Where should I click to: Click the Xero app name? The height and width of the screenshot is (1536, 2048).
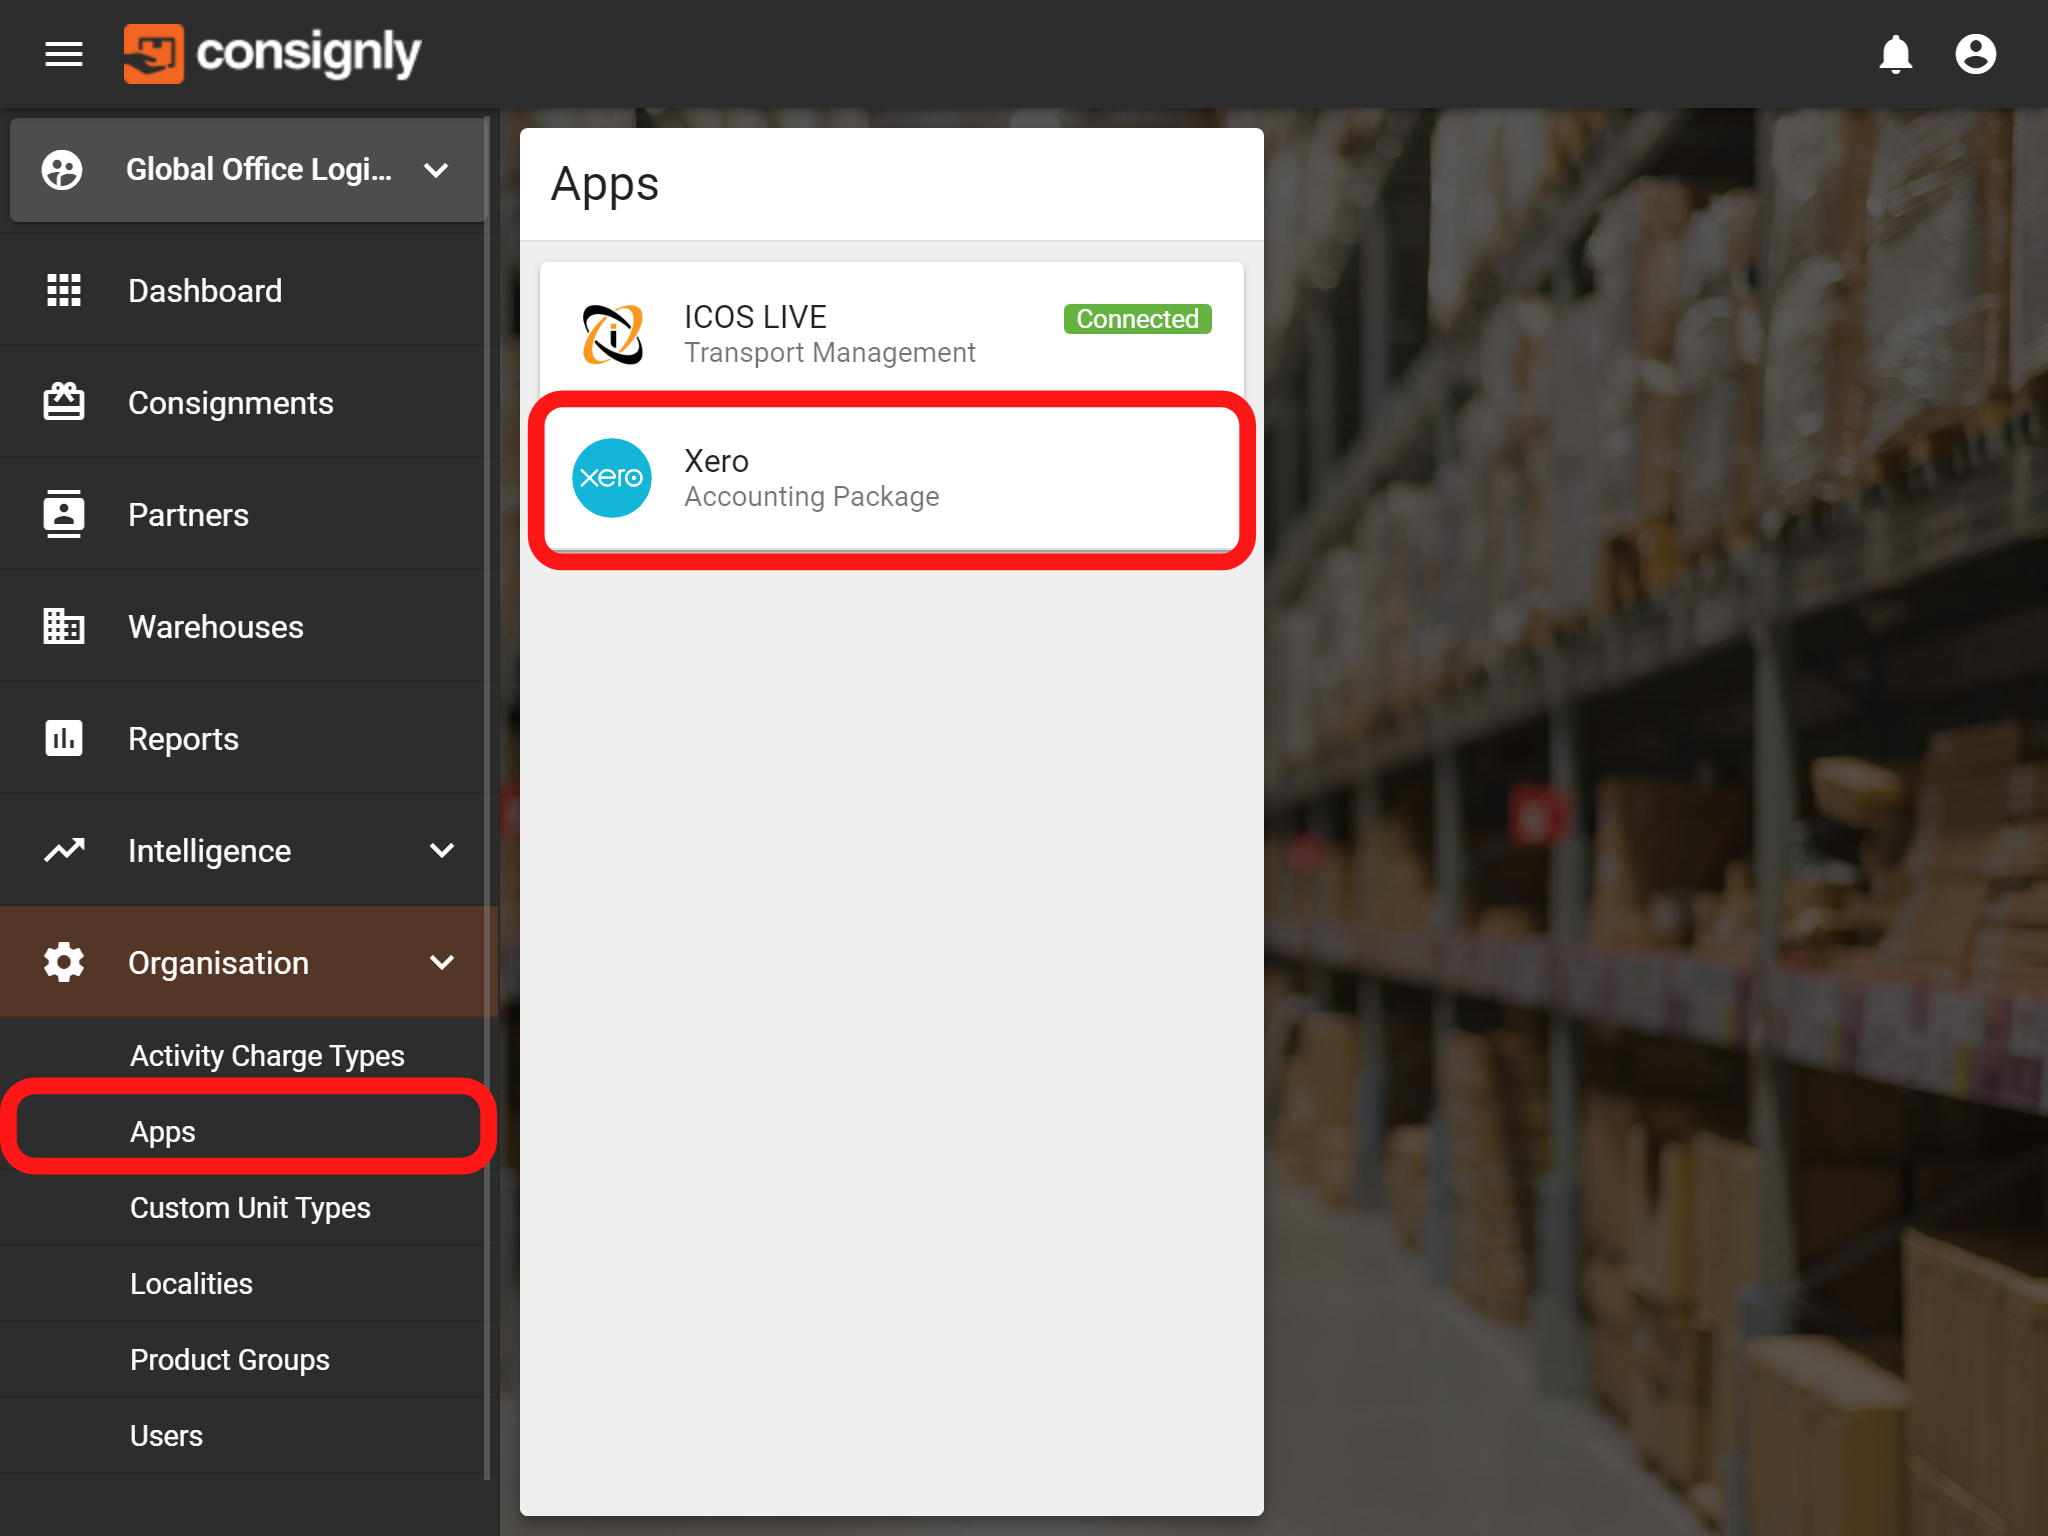tap(716, 461)
